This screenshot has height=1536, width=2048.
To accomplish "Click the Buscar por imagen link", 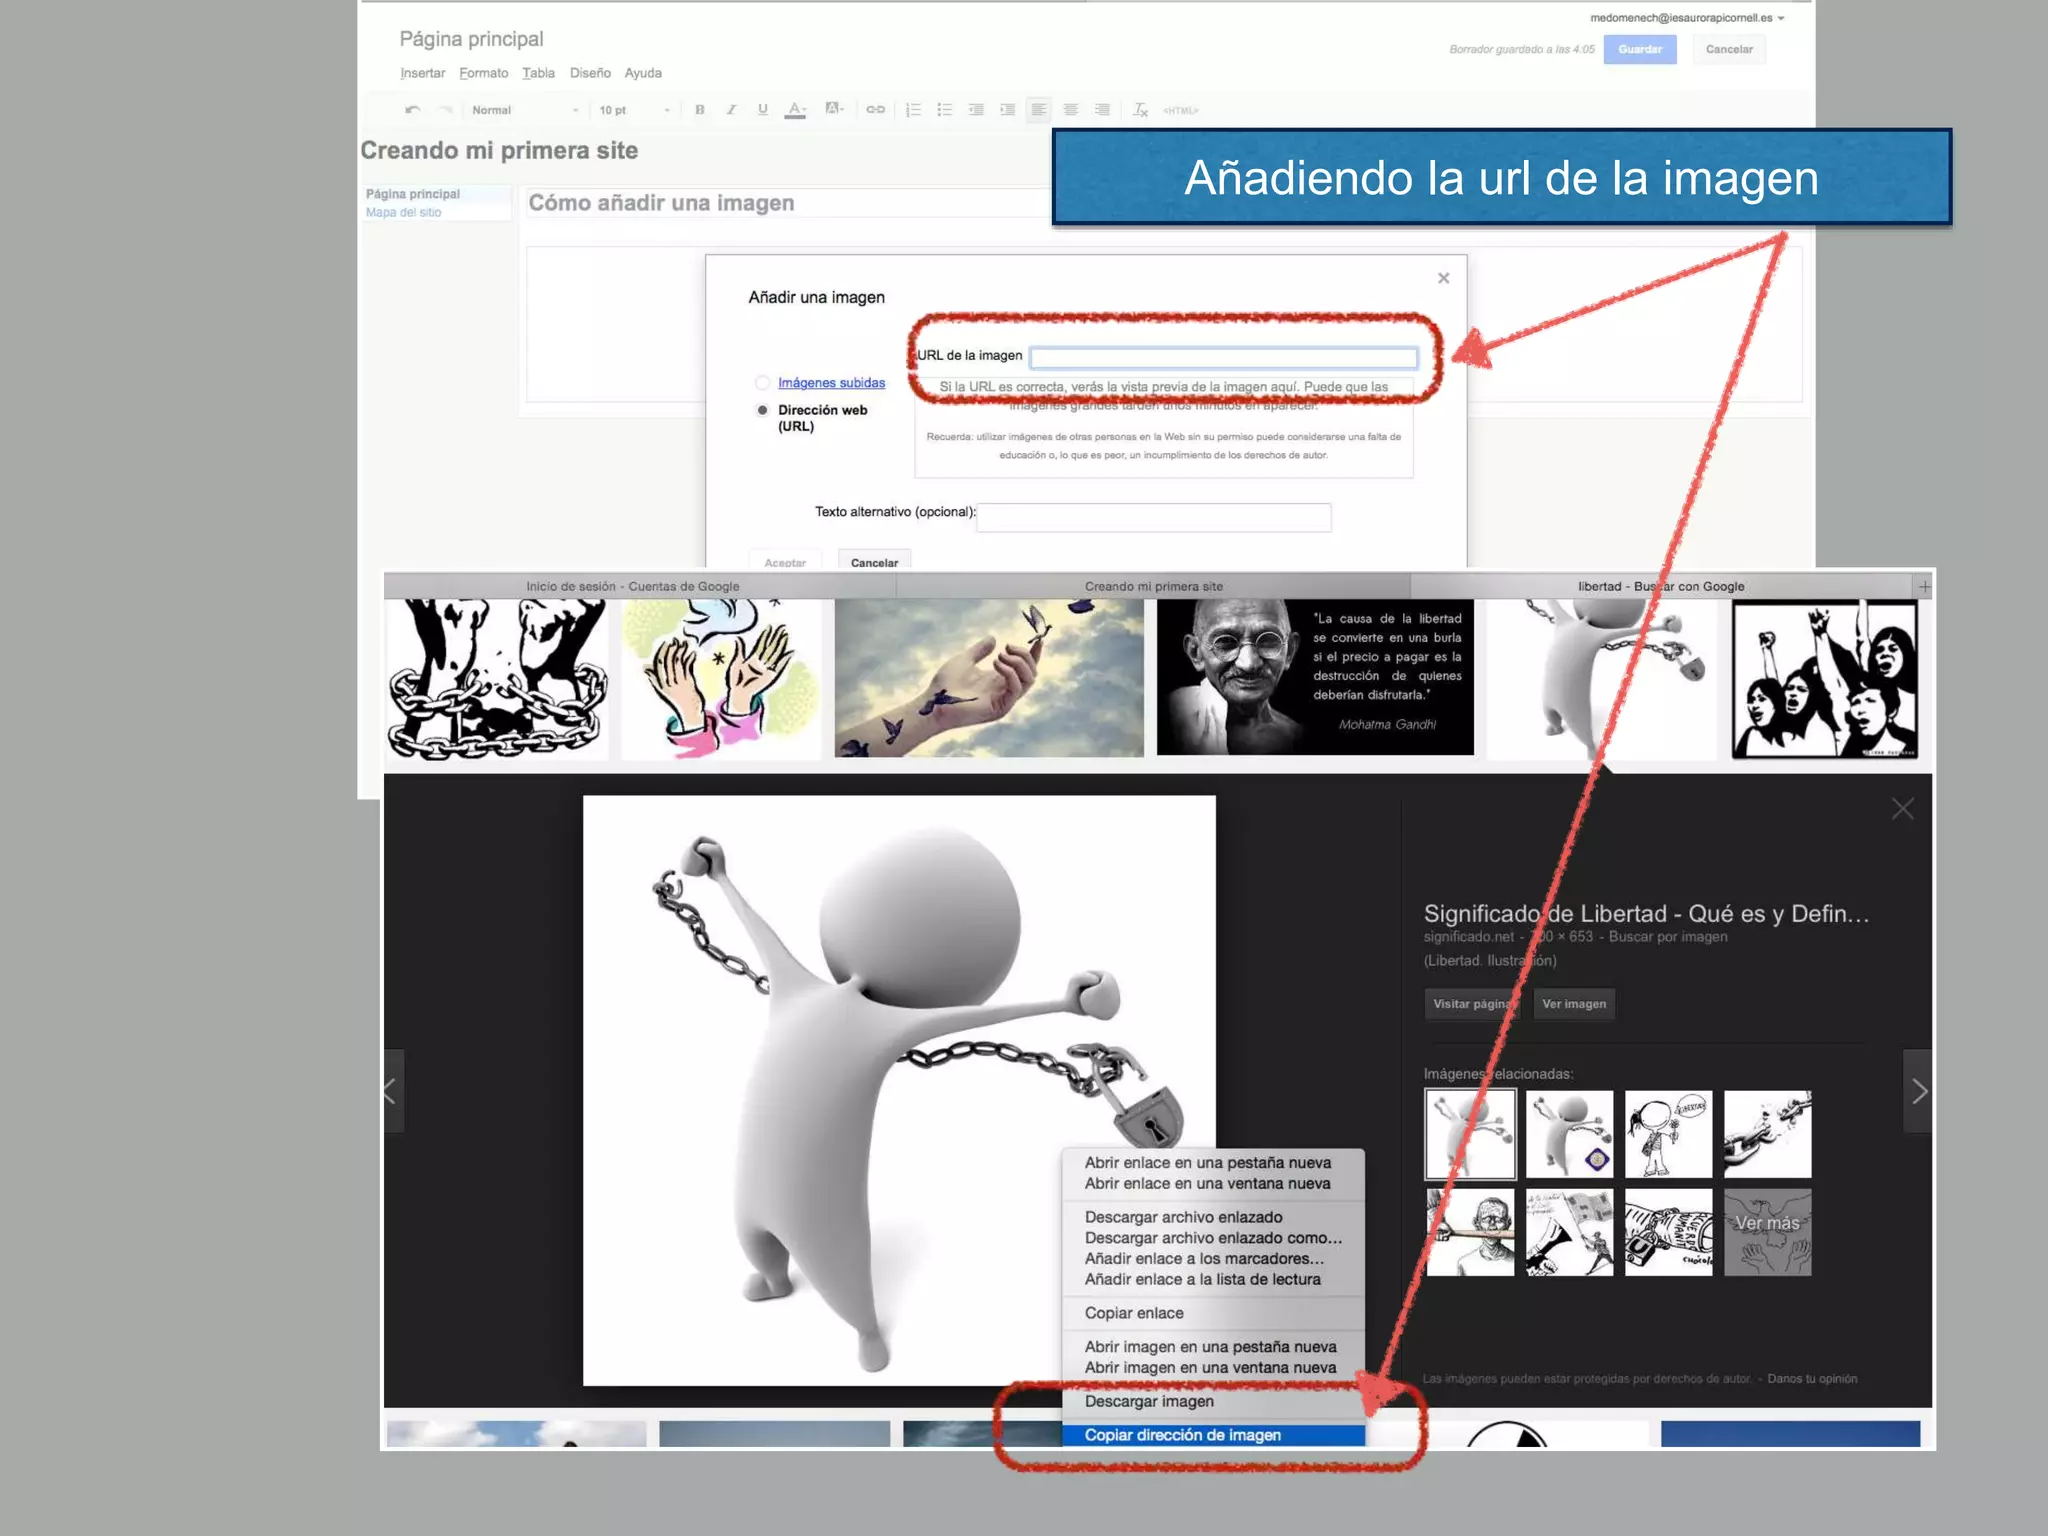I will (1668, 937).
